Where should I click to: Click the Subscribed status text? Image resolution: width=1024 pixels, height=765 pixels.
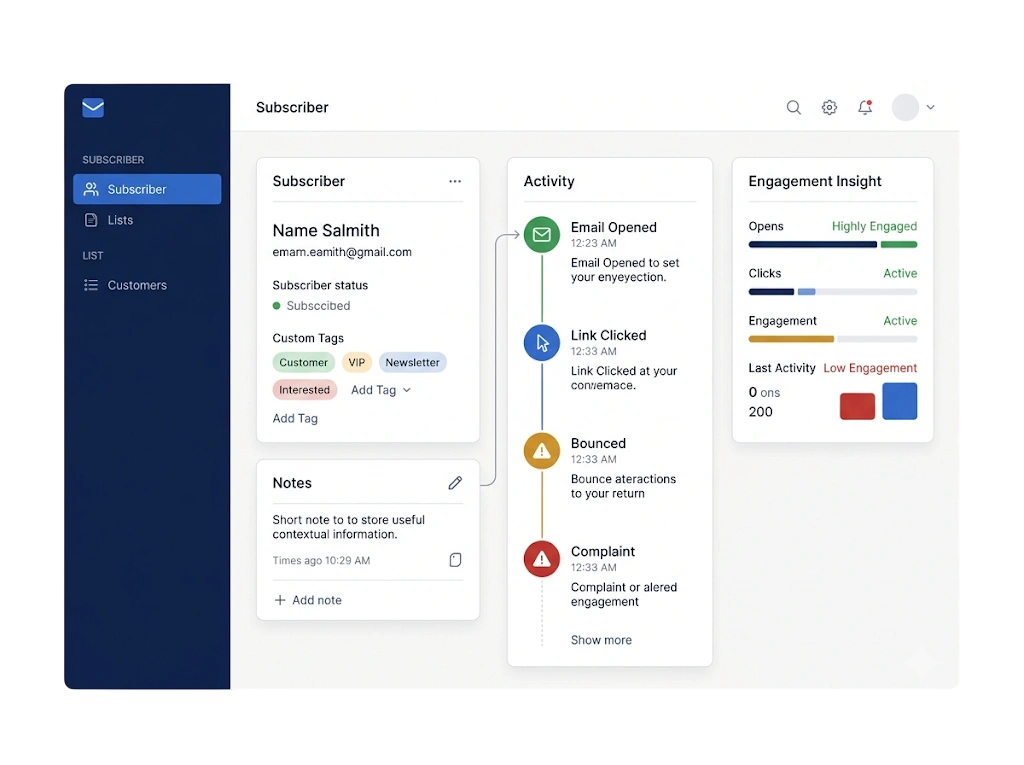coord(318,306)
